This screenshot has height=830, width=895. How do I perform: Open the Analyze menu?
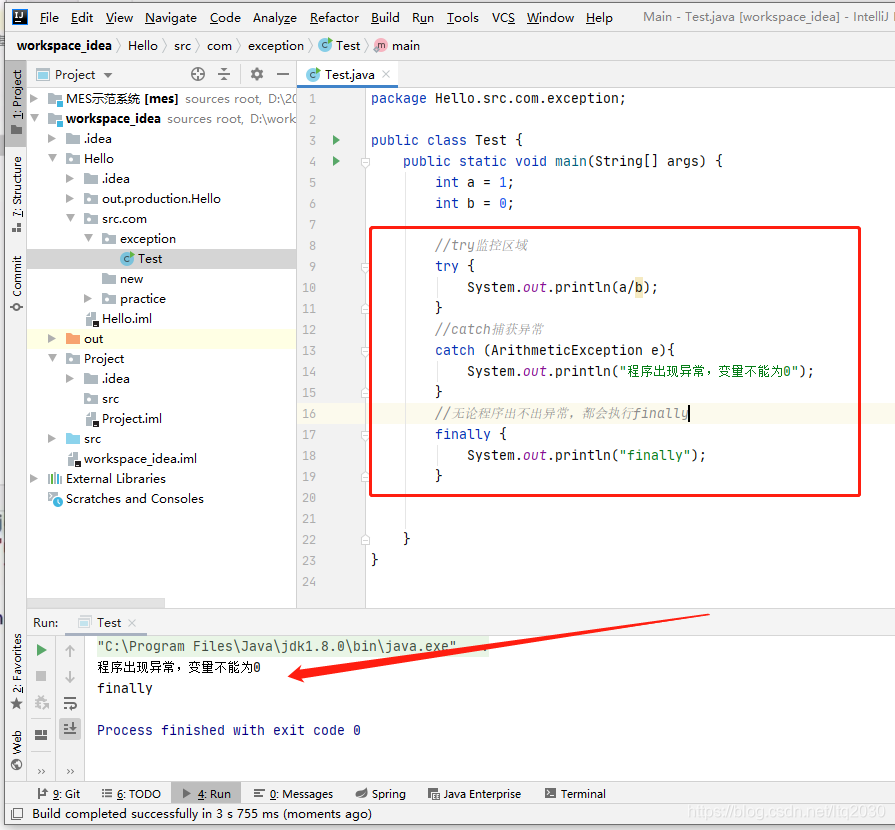point(275,18)
